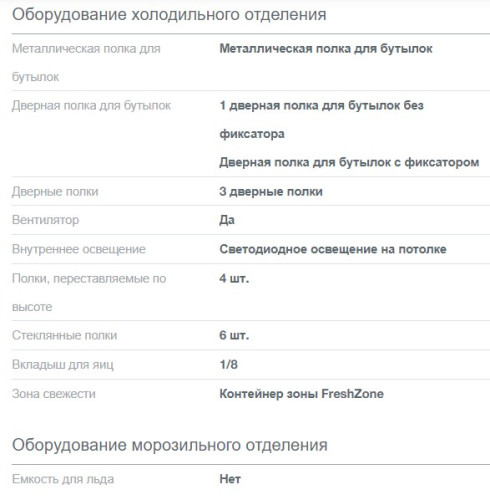Select label 'Емкость для льда'
Image resolution: width=490 pixels, height=500 pixels.
click(63, 479)
